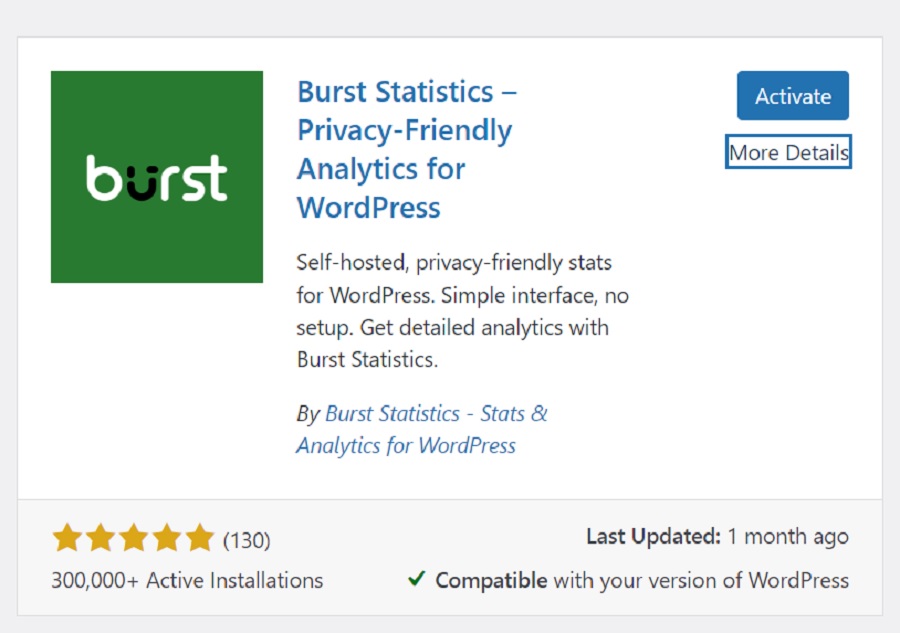
Task: Select the first gold rating star
Action: coord(68,538)
